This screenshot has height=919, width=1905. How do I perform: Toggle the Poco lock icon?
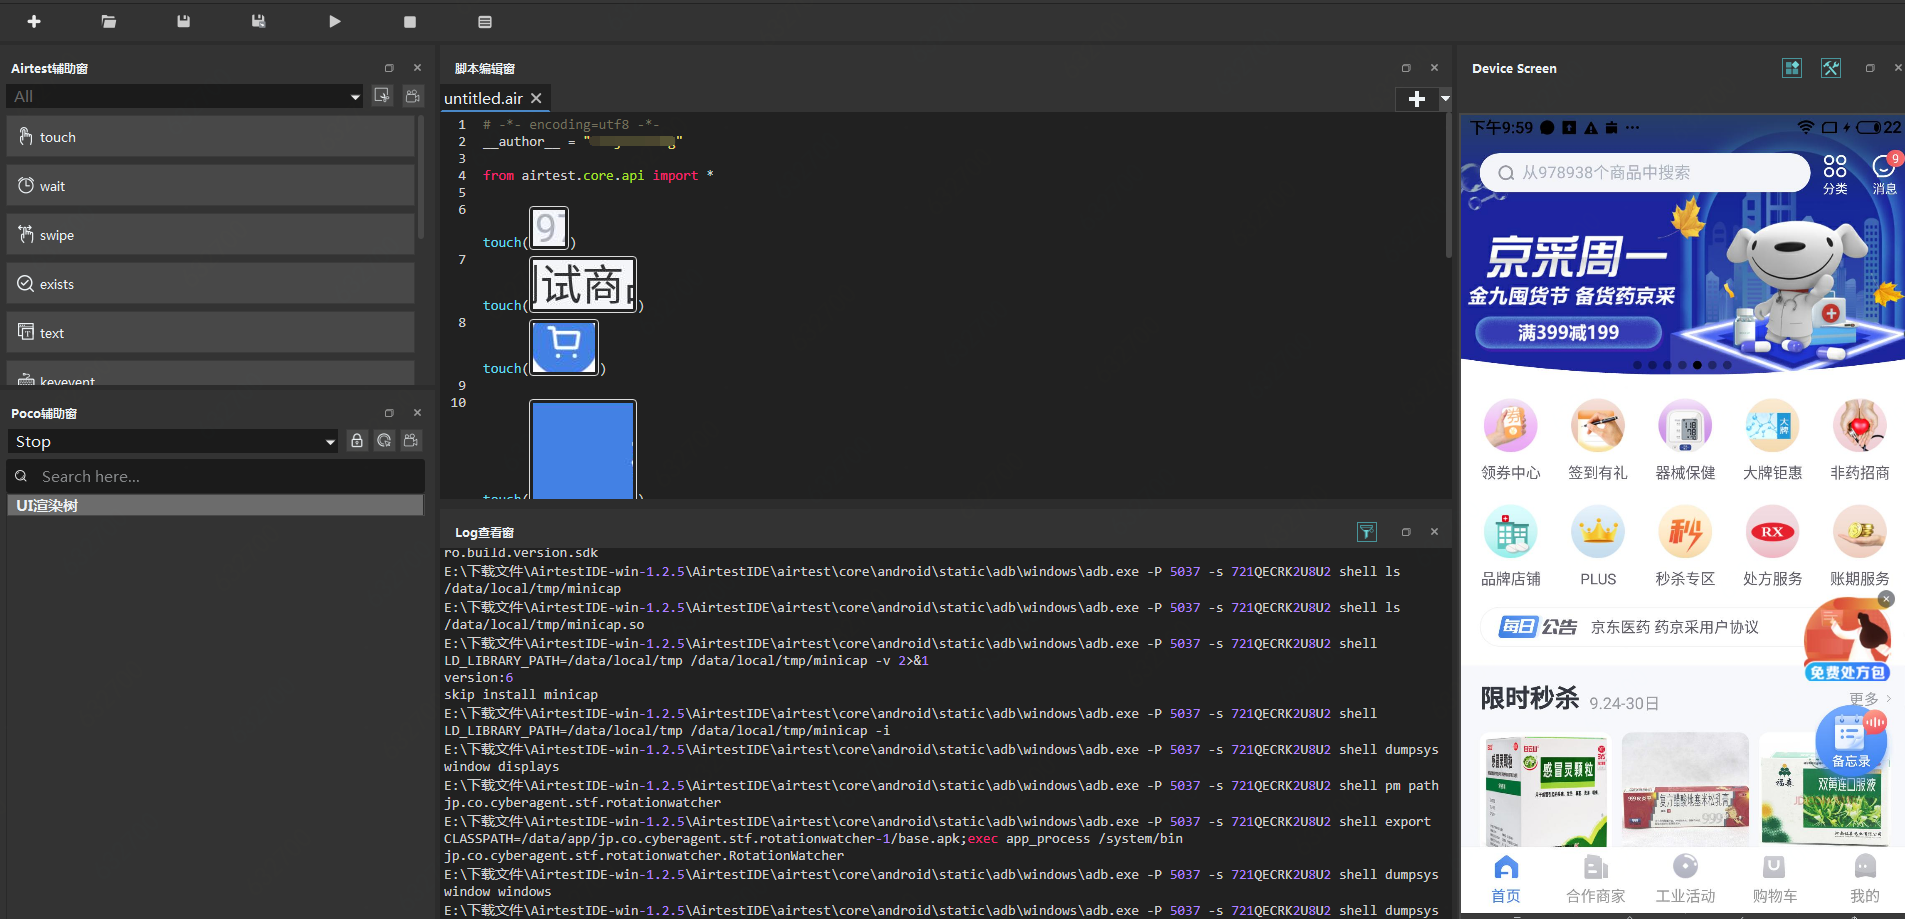tap(357, 440)
